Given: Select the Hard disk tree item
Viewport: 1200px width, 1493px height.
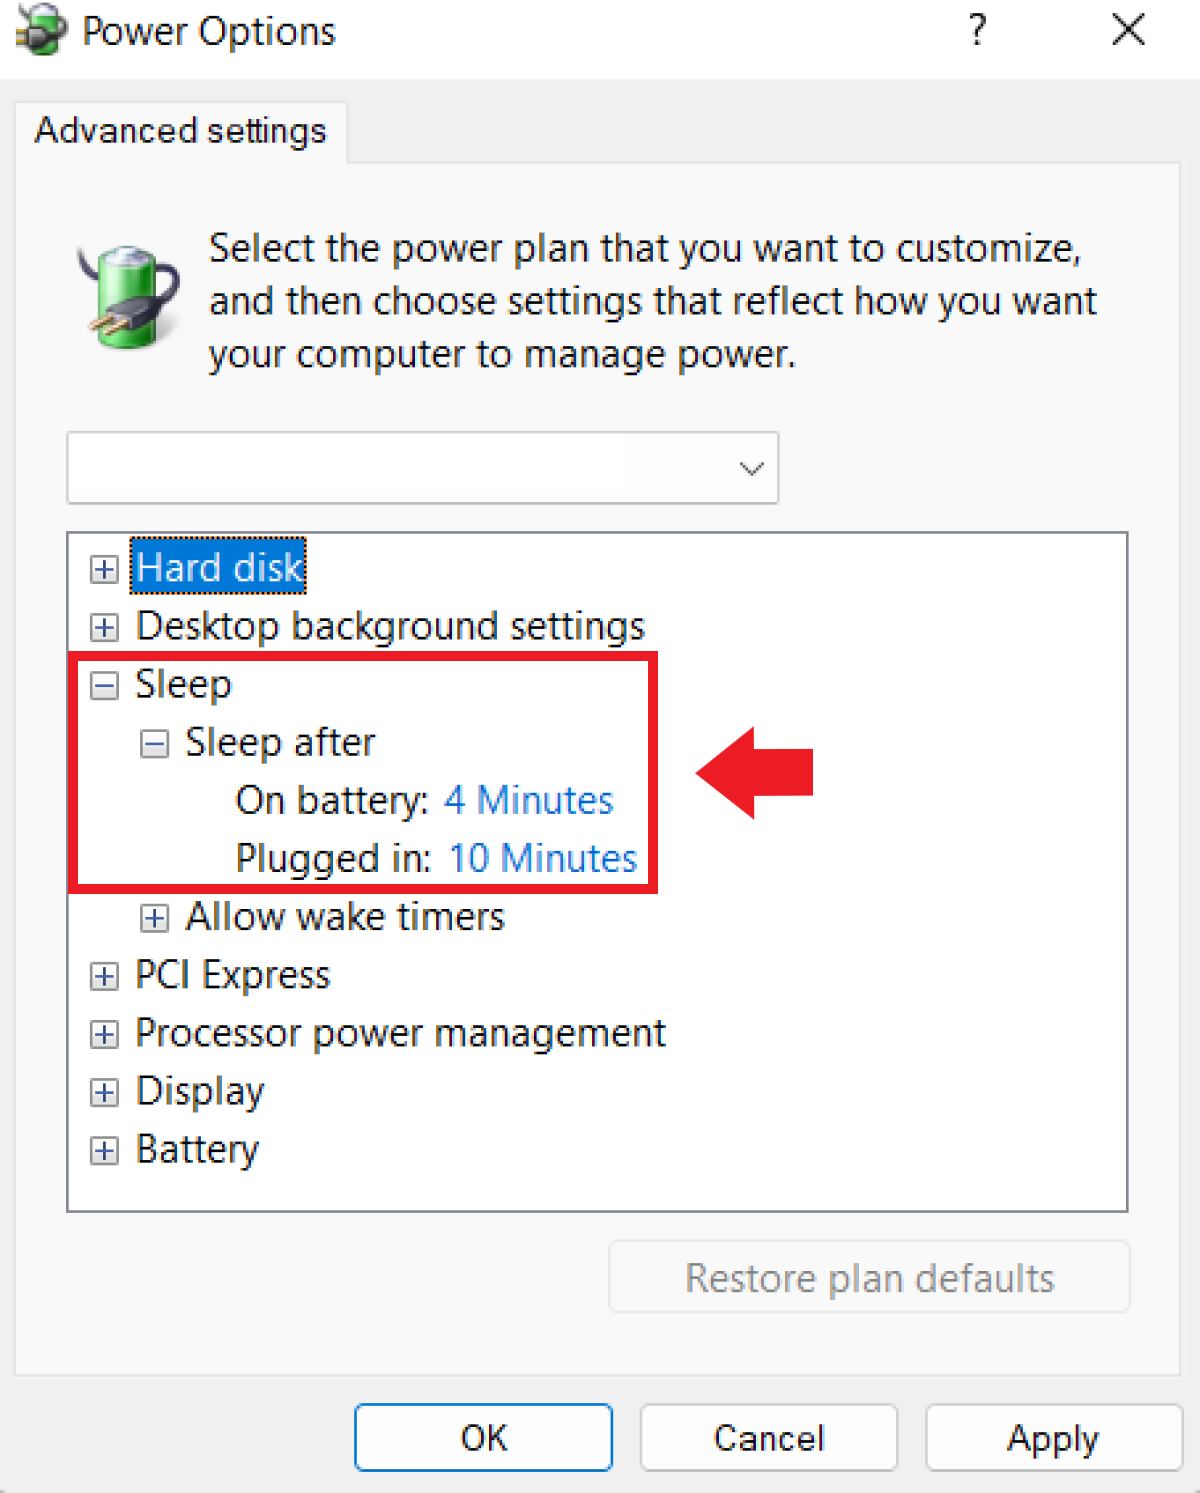Looking at the screenshot, I should (x=219, y=567).
